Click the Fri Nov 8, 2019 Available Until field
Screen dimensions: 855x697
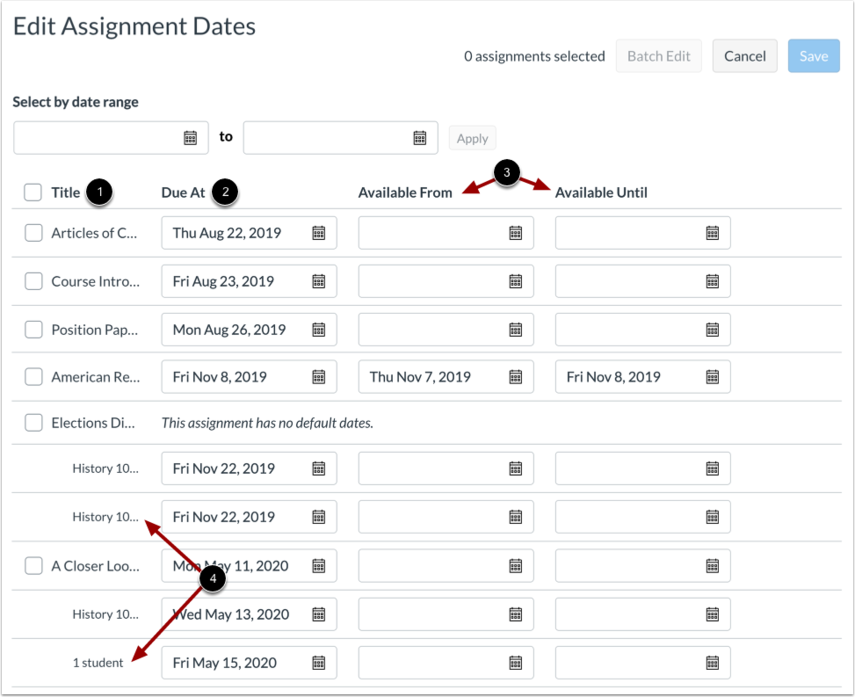pos(643,377)
